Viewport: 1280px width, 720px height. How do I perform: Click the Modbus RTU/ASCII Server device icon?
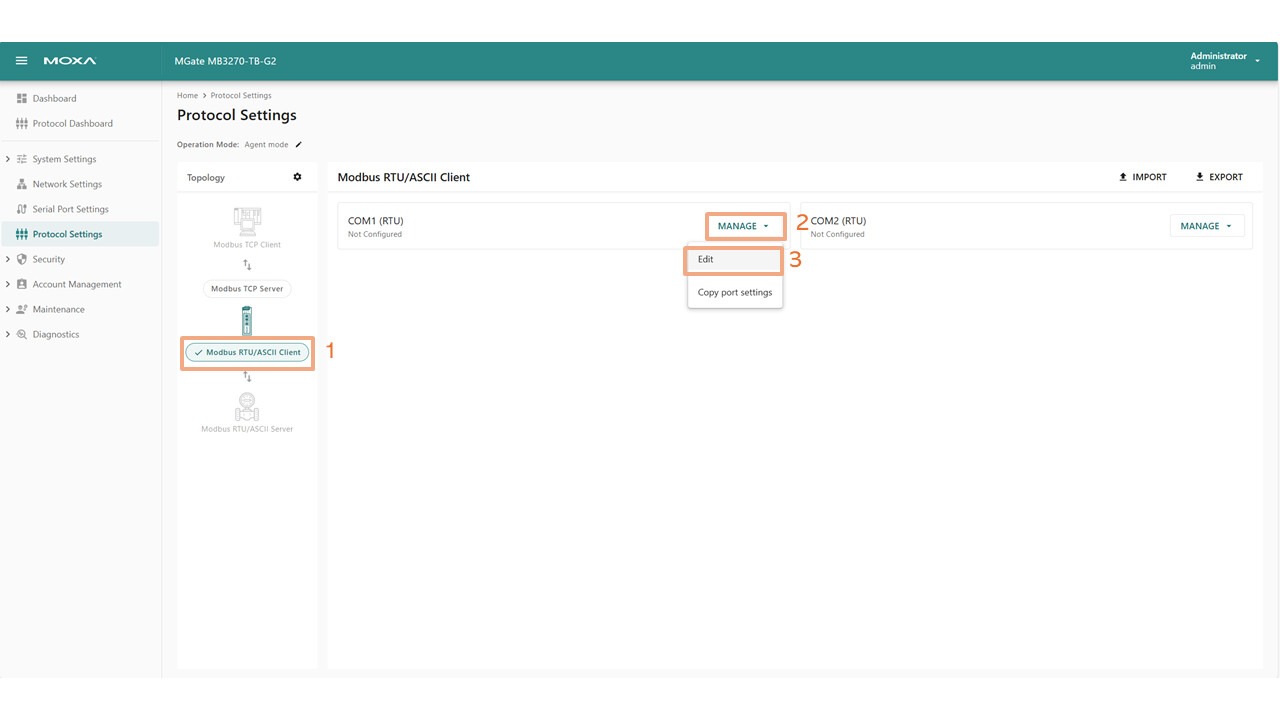click(x=247, y=407)
